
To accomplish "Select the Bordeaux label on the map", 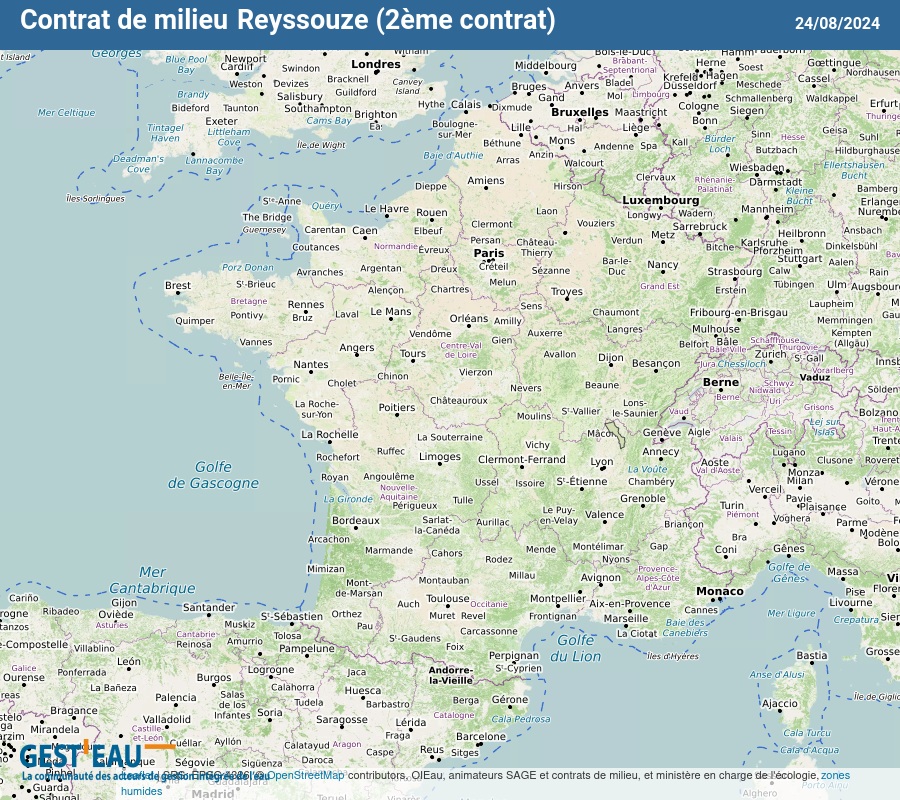I will pyautogui.click(x=356, y=521).
